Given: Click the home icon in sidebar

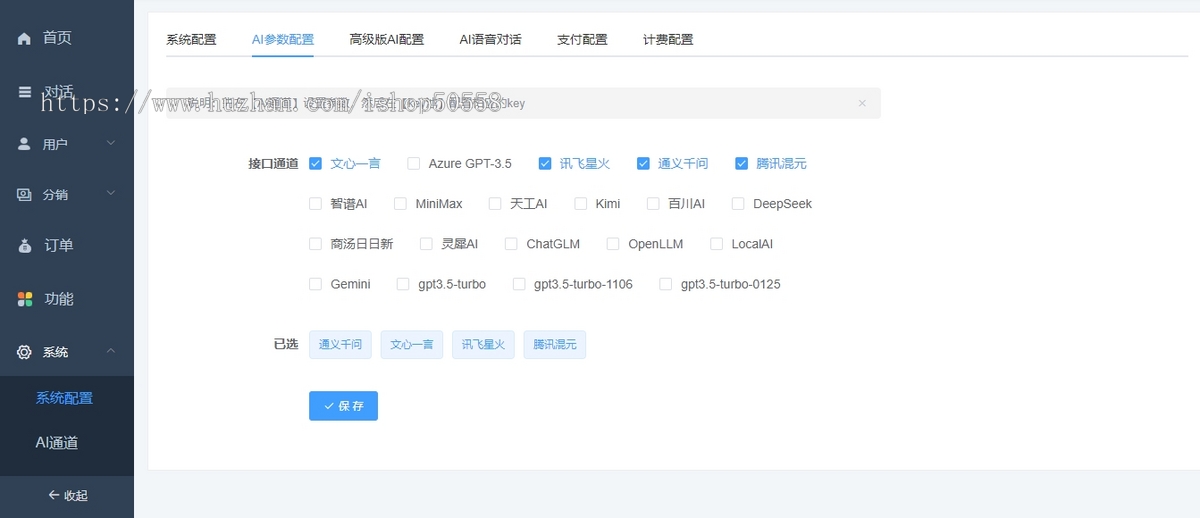Looking at the screenshot, I should point(24,38).
